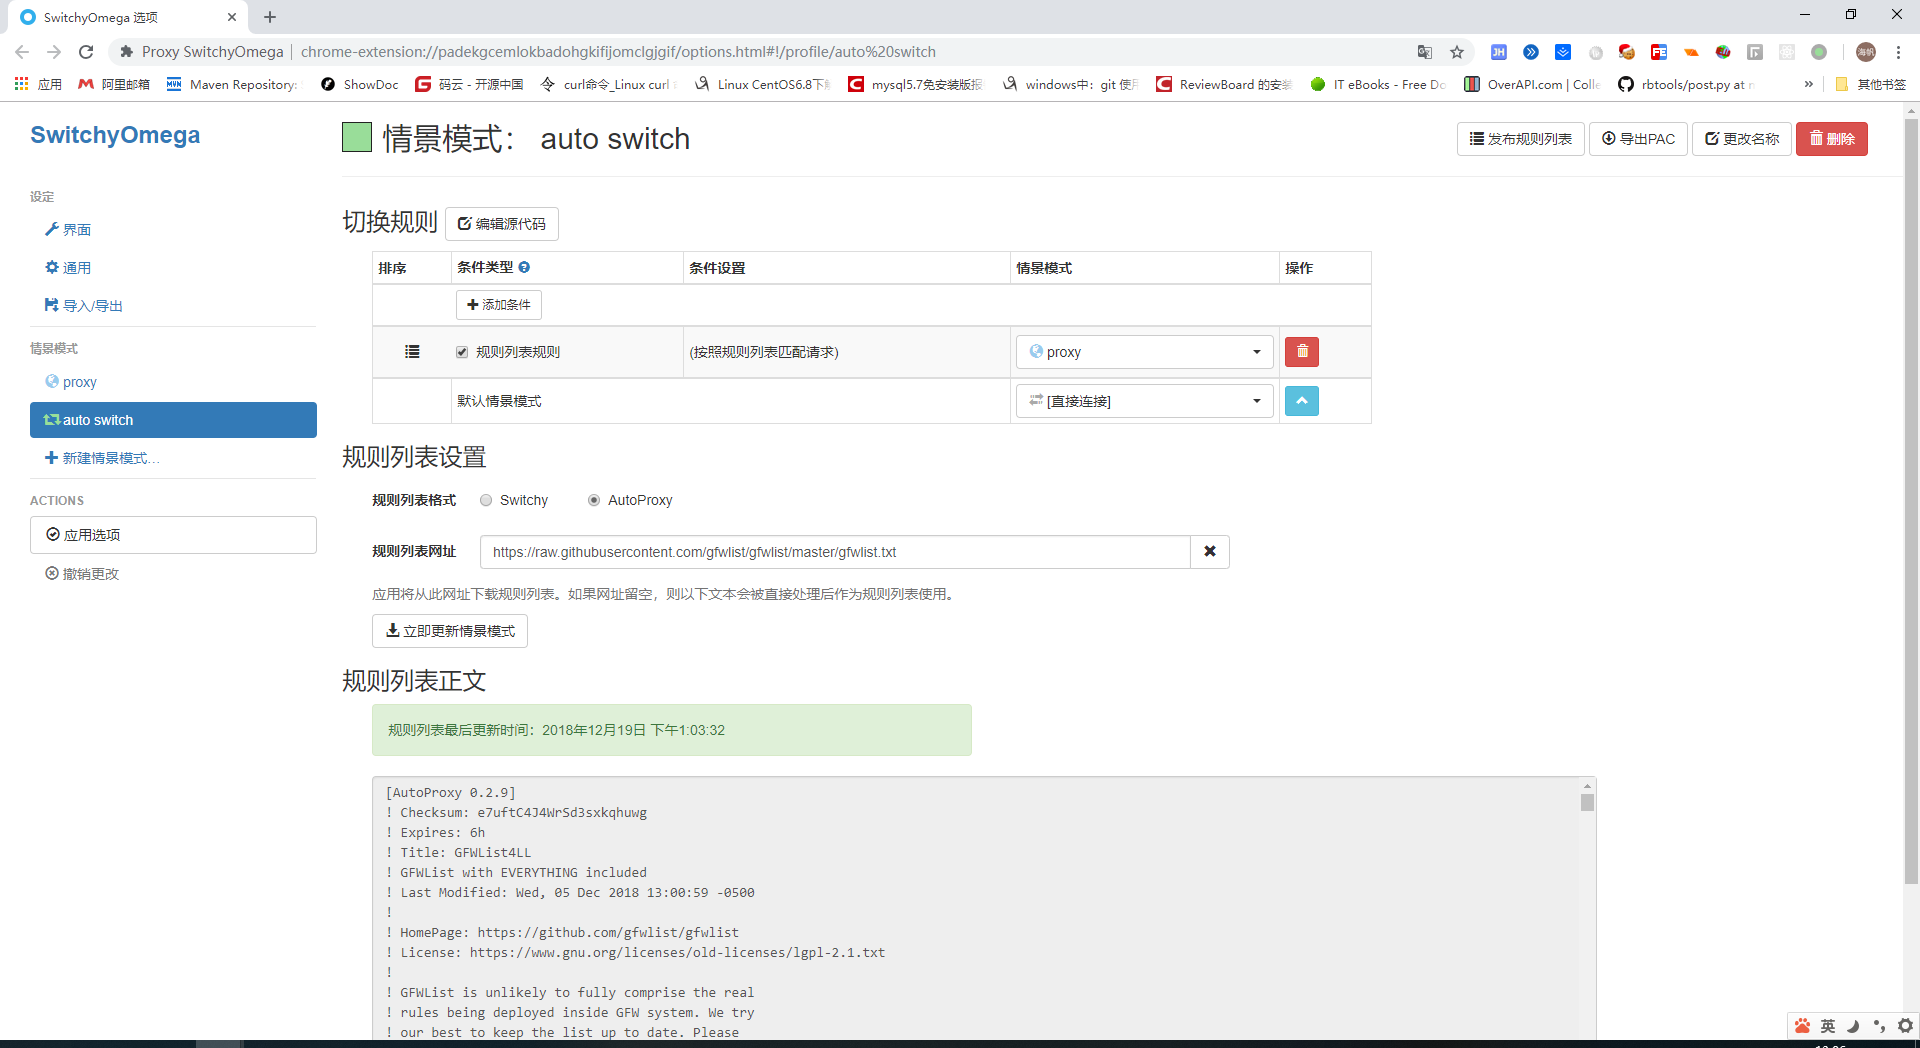The image size is (1920, 1048).
Task: Click the drag handle icon in 排序 column
Action: coord(412,351)
